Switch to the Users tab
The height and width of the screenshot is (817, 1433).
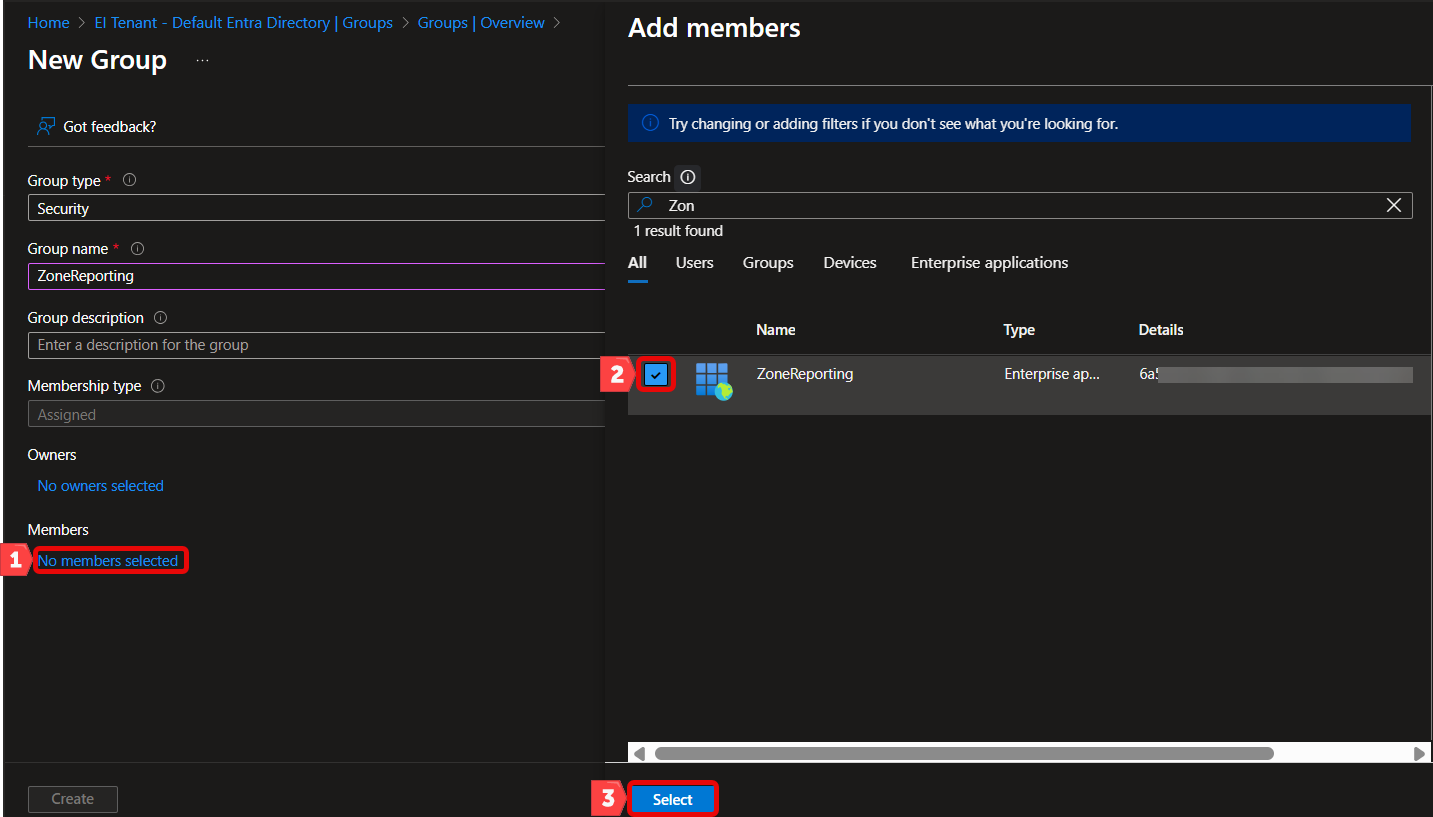695,263
